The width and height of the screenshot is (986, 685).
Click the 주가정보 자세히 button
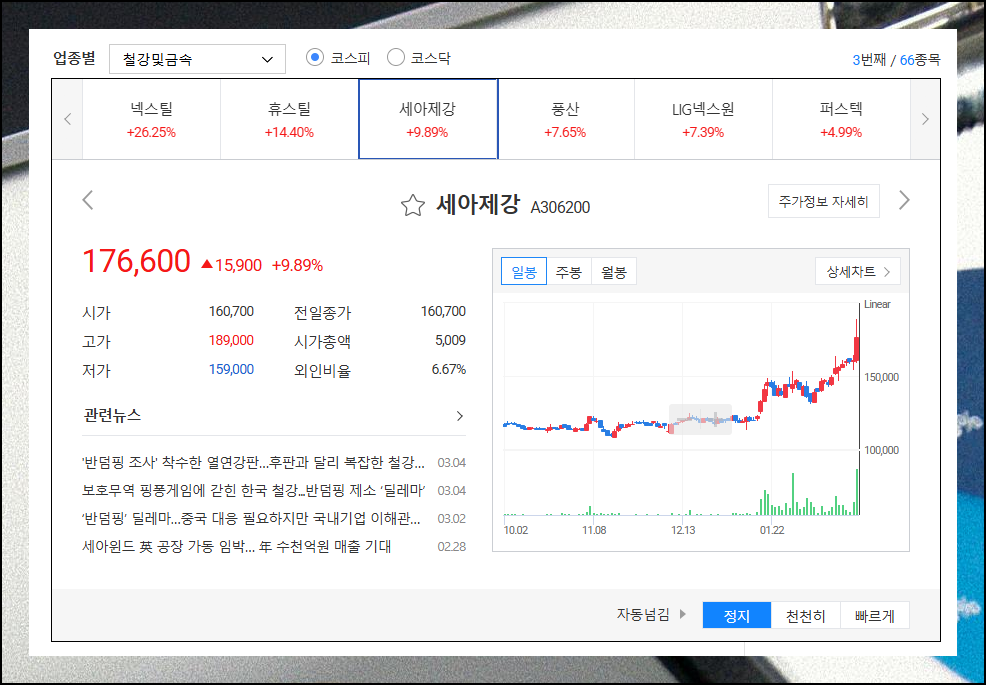tap(824, 201)
